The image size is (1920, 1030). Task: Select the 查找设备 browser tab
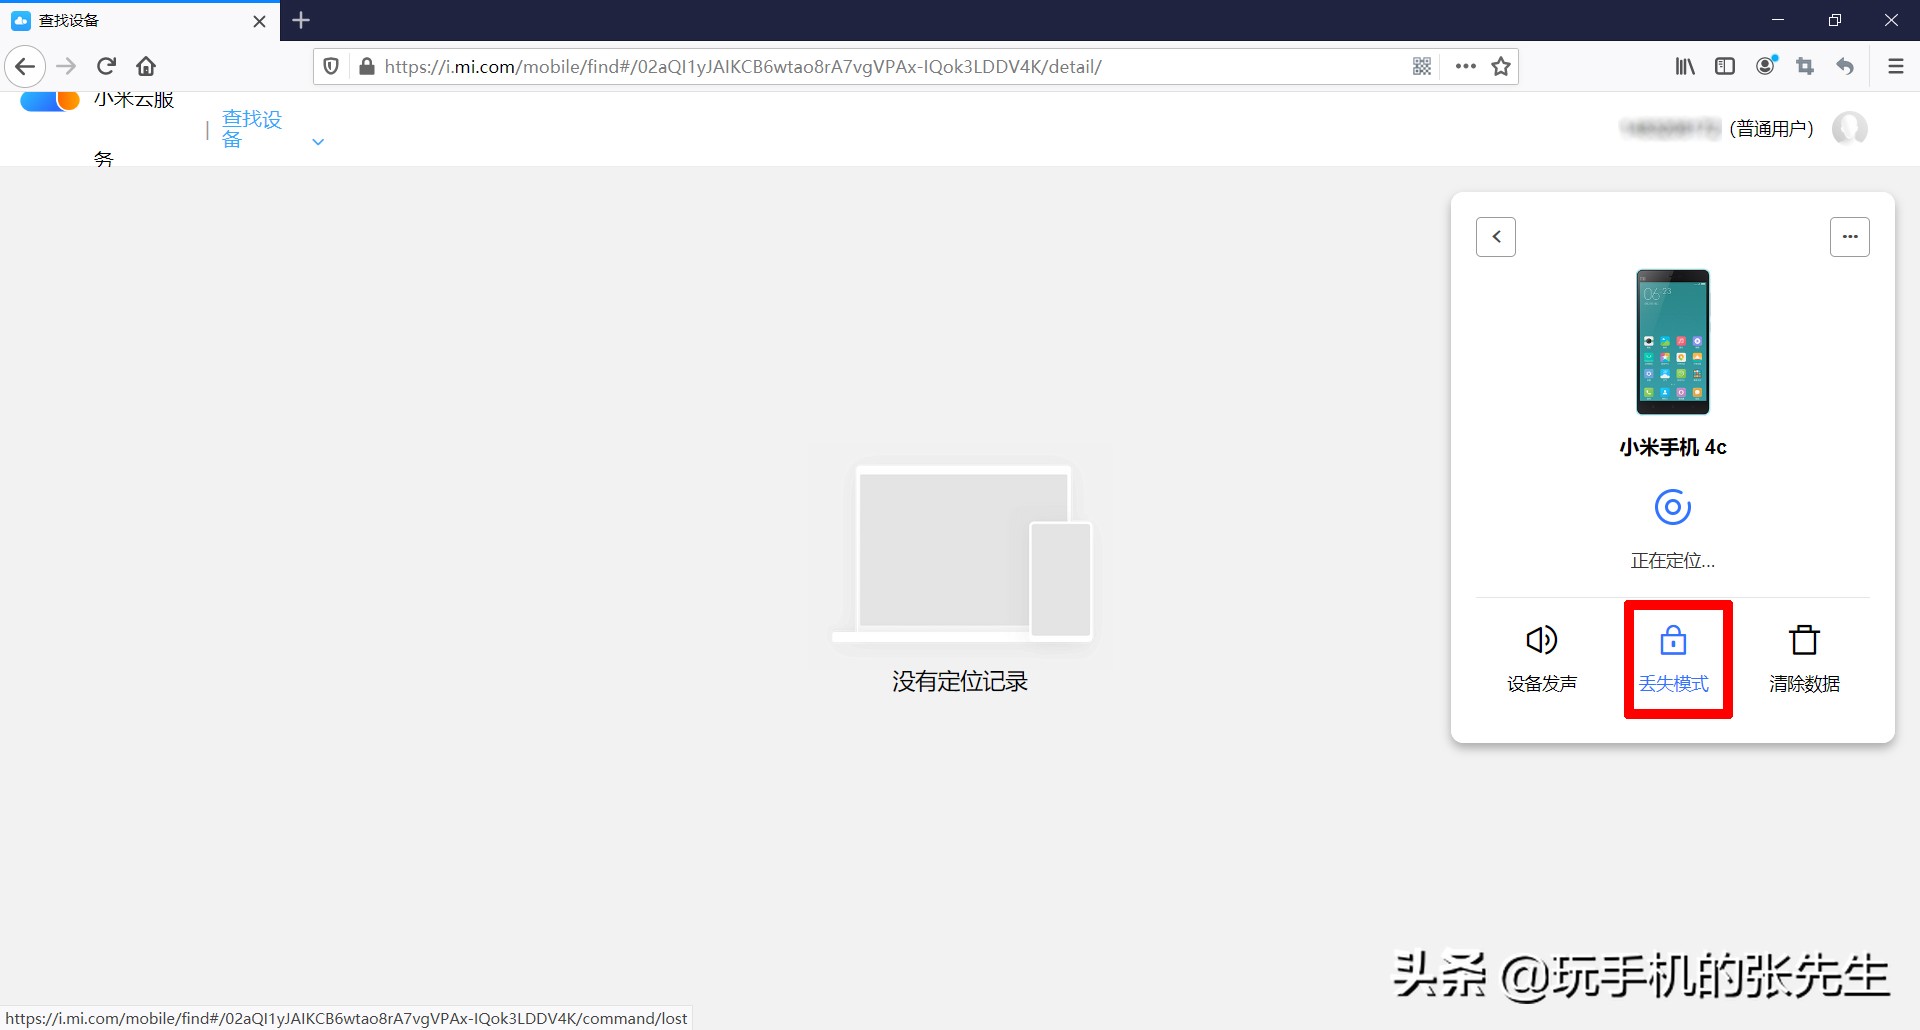(140, 21)
